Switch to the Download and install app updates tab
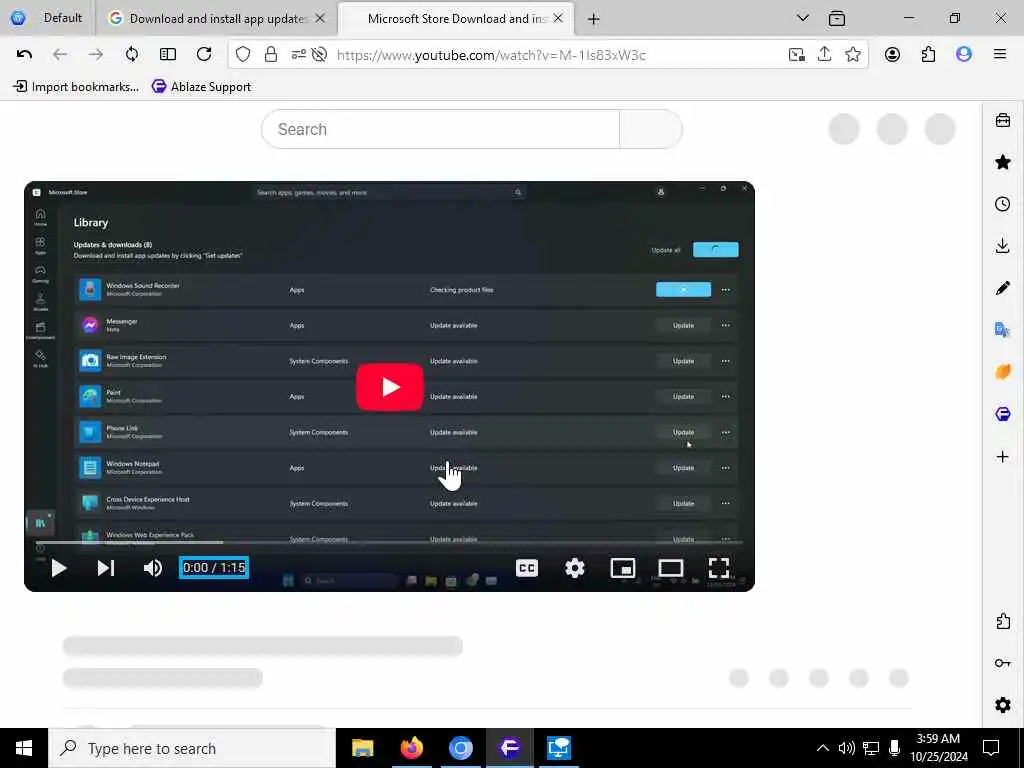 217,19
